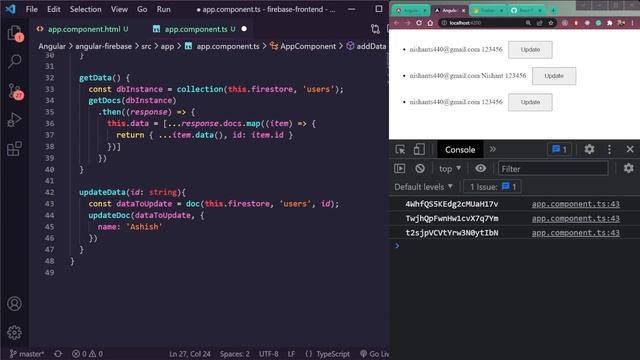Click the VS Code logo icon
640x360 pixels.
coord(10,9)
